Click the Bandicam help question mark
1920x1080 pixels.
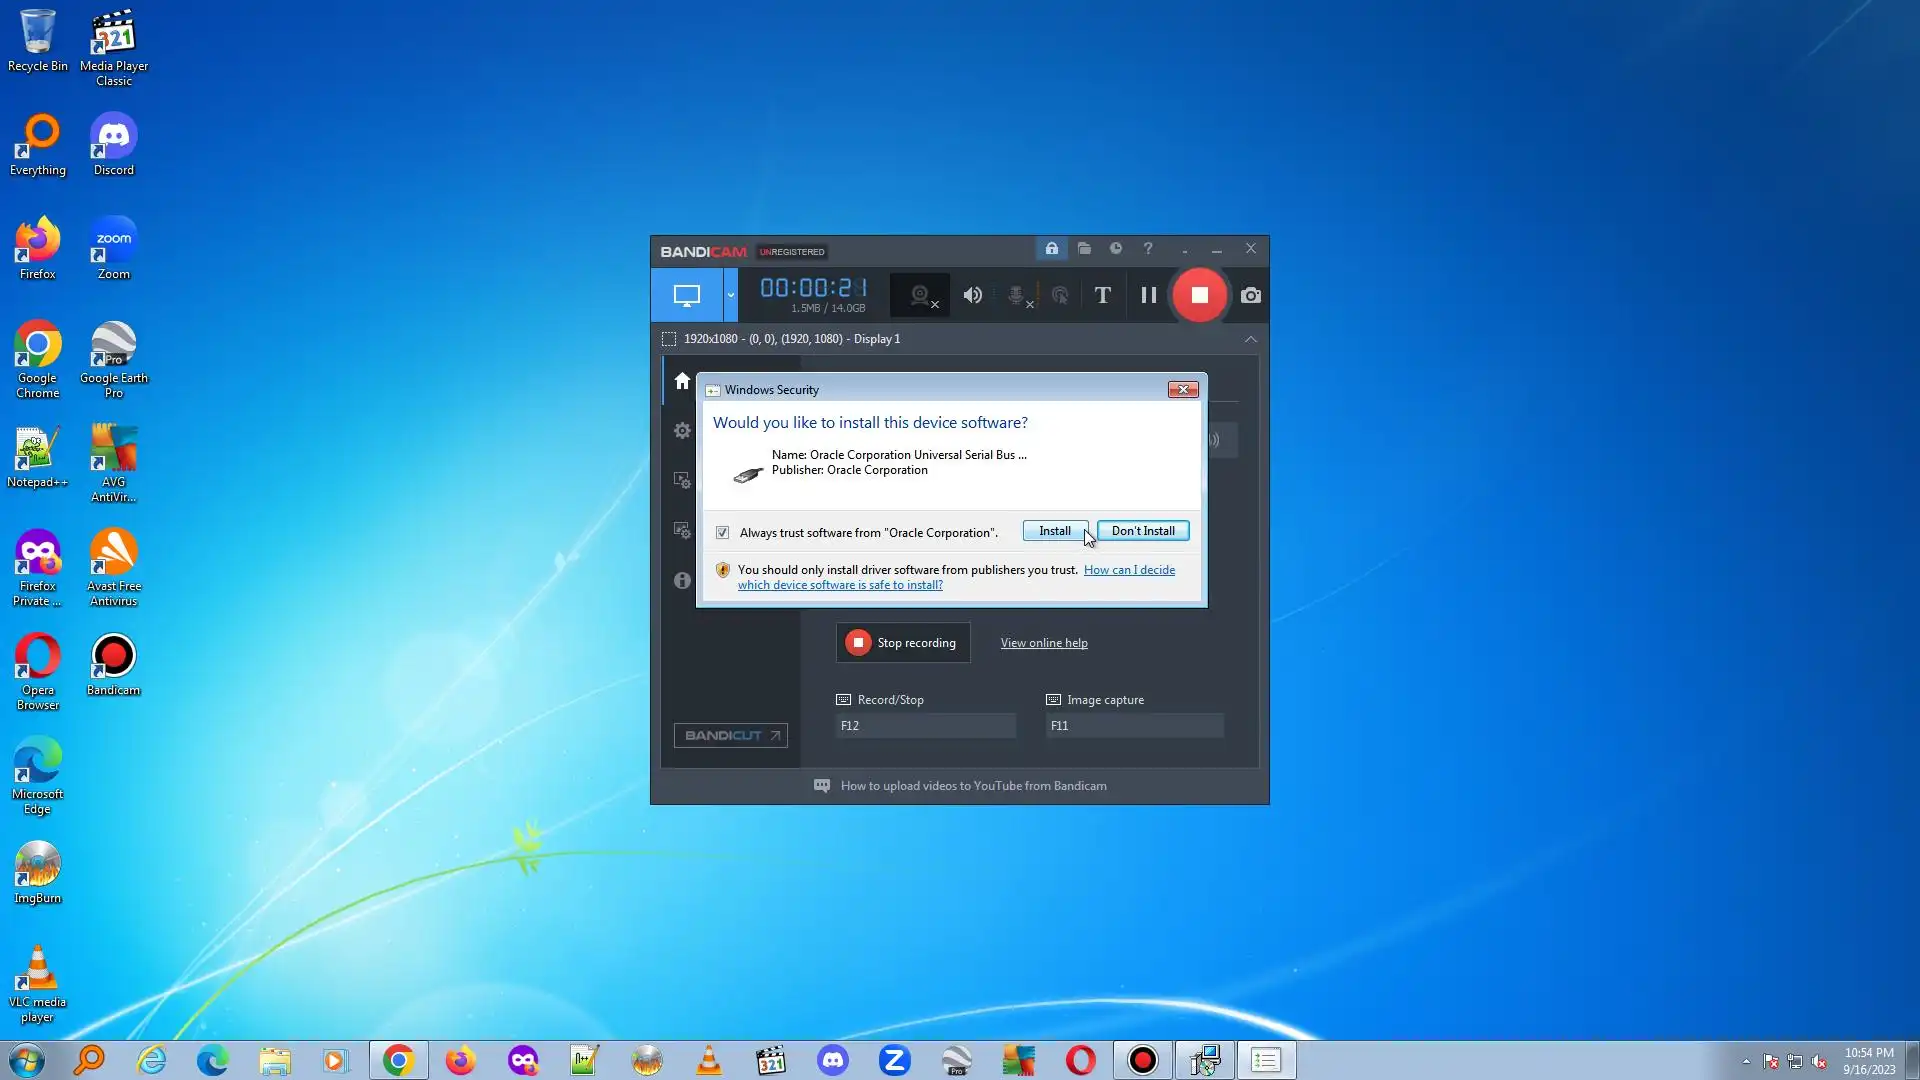(x=1148, y=248)
